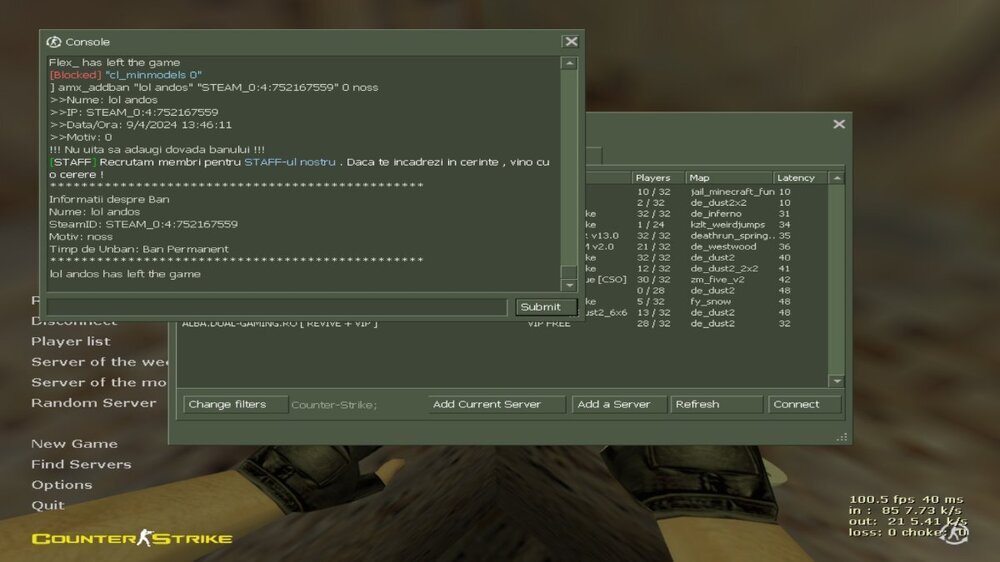Choose Random Server from the menu
The image size is (1000, 562).
(93, 403)
